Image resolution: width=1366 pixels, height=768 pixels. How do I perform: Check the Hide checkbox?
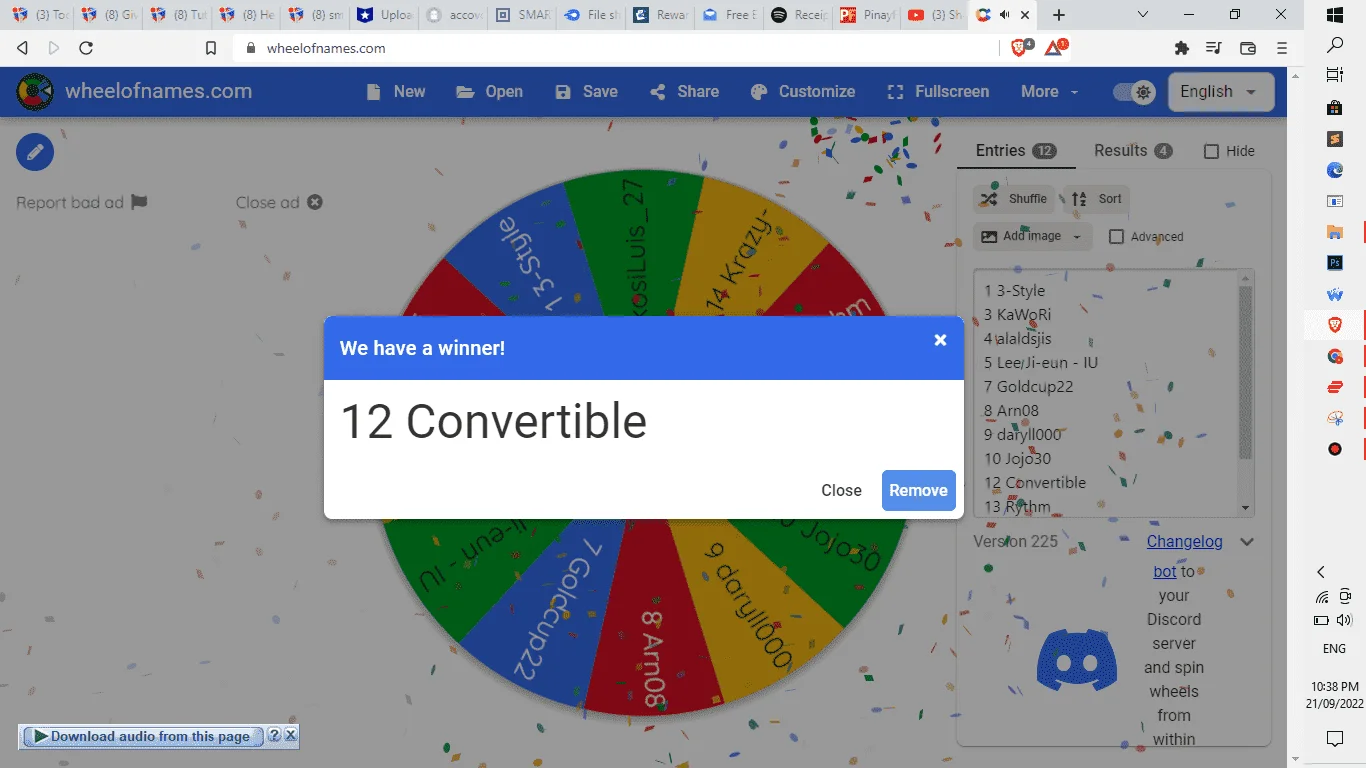(1211, 152)
